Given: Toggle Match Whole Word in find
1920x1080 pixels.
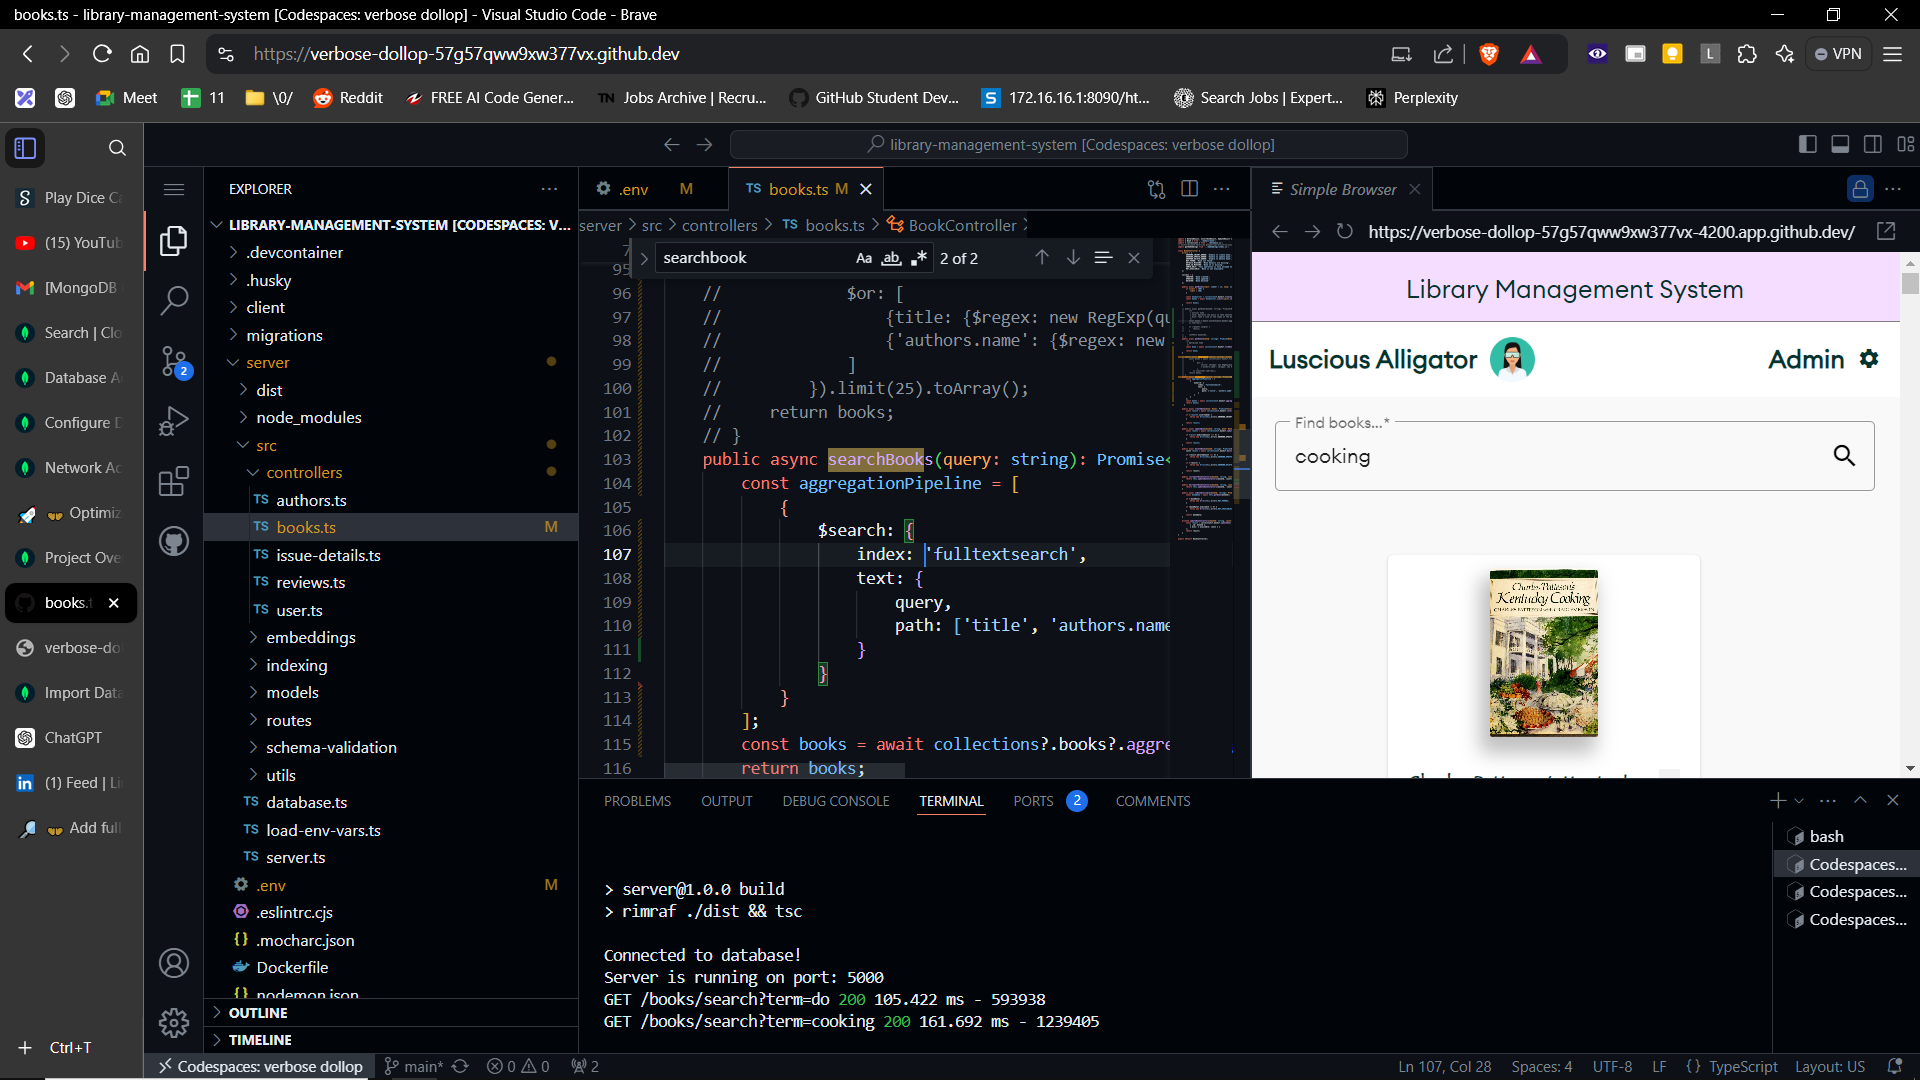Looking at the screenshot, I should 890,258.
